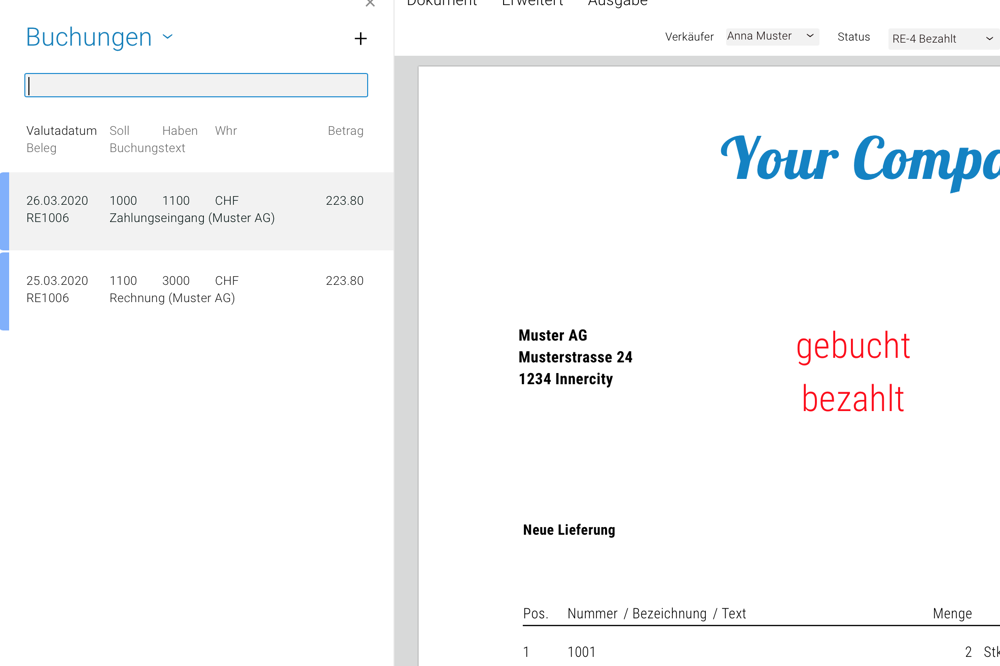Click the Muster AG address block
Screen dimensions: 1000x666
click(575, 357)
